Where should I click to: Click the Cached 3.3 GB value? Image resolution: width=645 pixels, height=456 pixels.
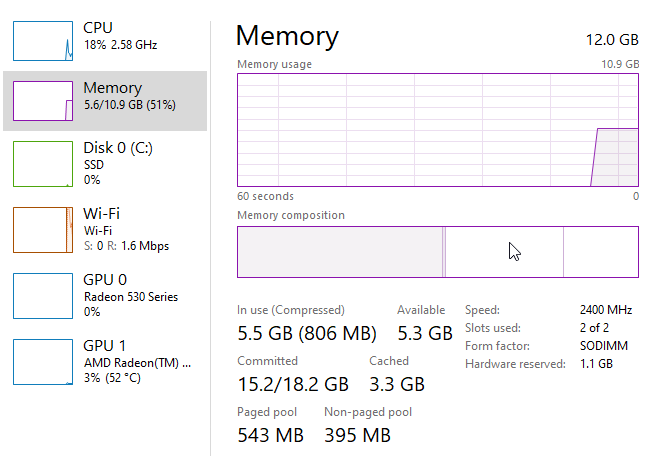[x=397, y=383]
